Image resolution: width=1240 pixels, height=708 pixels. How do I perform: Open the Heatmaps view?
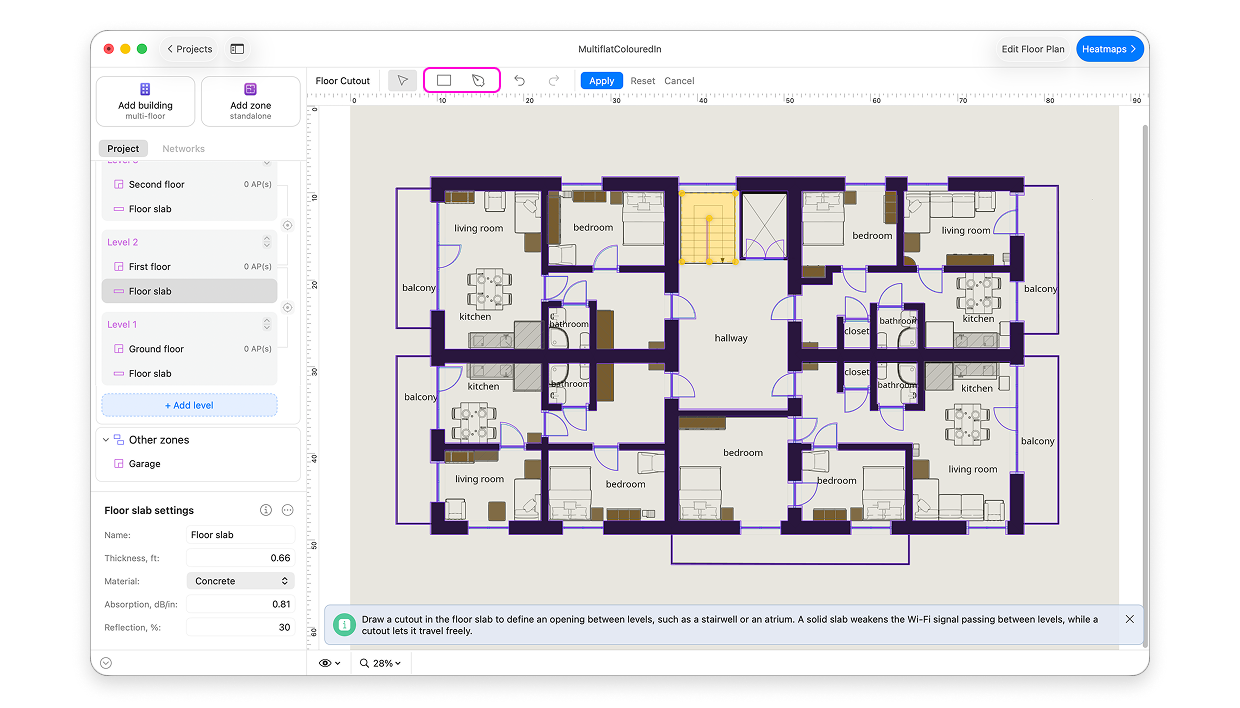pos(1110,49)
